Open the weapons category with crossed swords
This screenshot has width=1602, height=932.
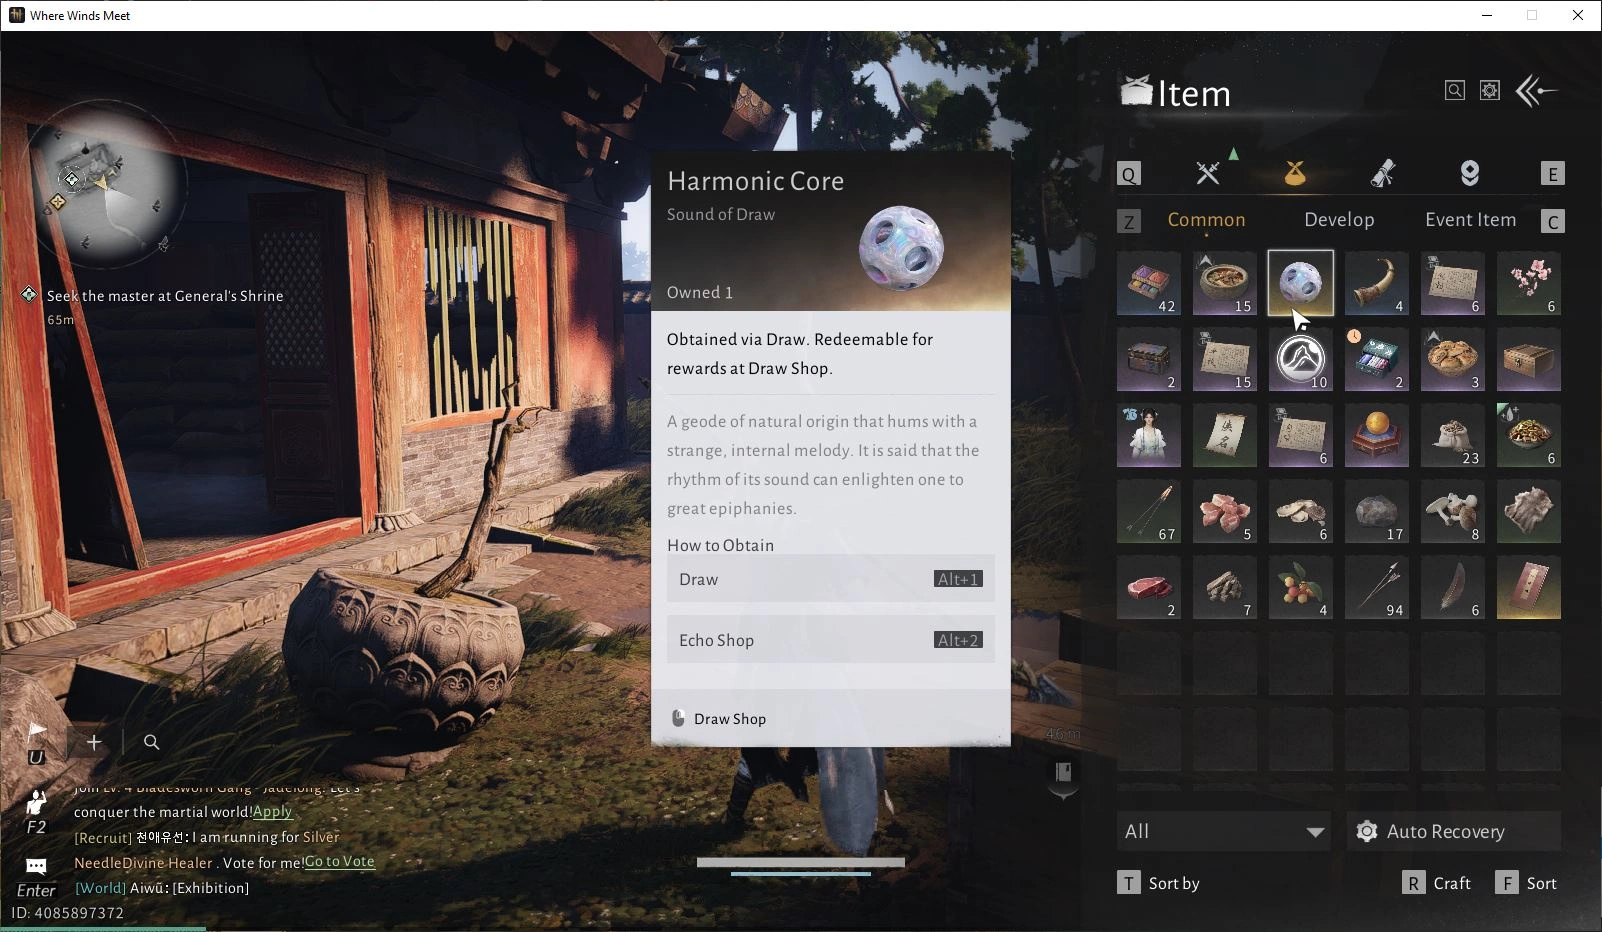(1208, 173)
